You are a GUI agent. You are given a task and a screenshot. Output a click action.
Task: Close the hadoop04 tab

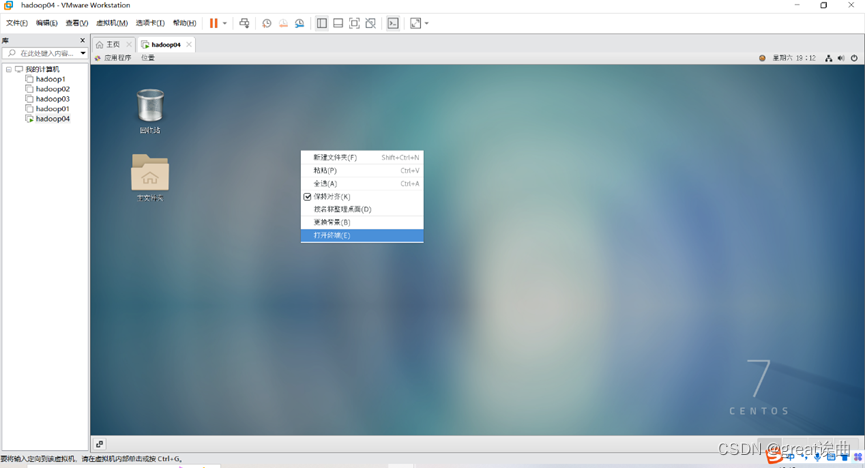tap(189, 45)
